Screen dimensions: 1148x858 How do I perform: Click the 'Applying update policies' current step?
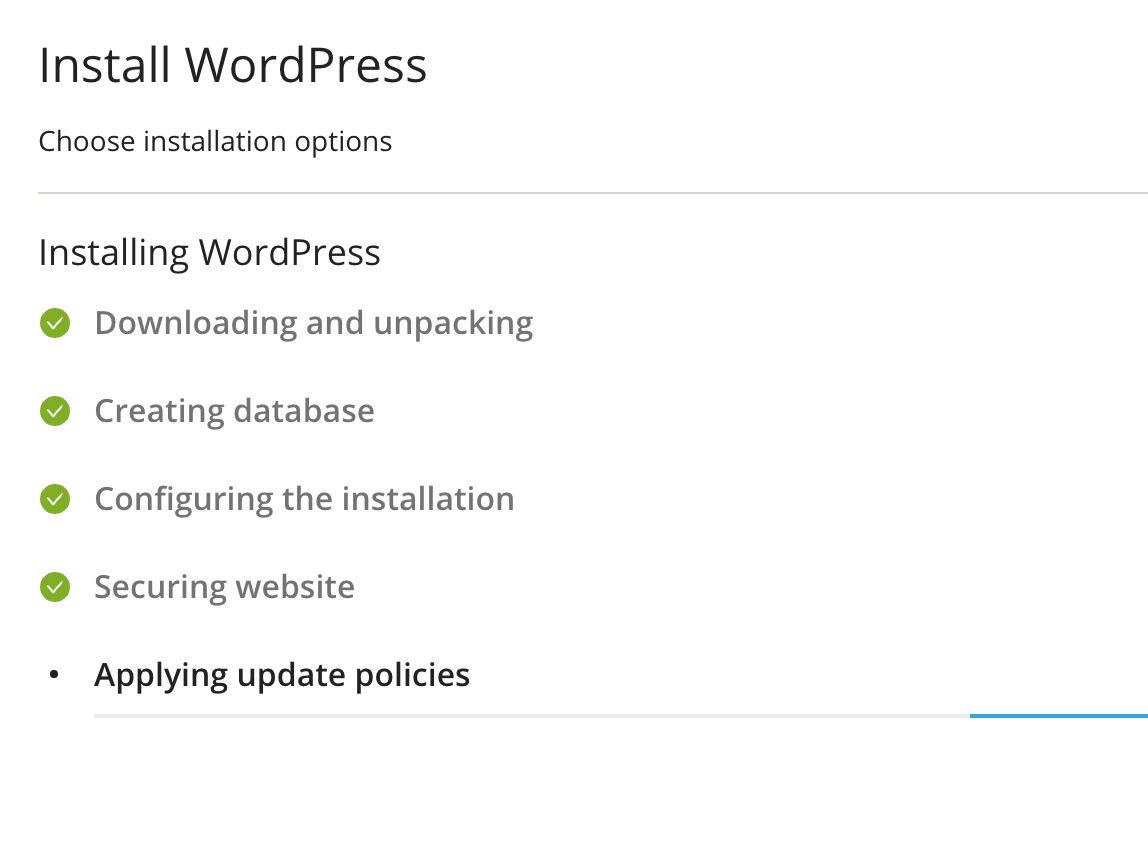pos(282,676)
